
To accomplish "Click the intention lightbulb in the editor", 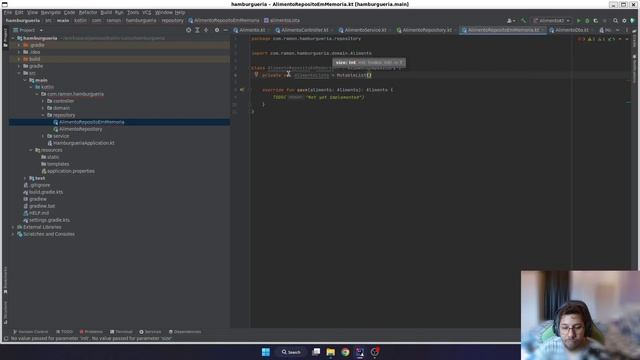I will (256, 75).
